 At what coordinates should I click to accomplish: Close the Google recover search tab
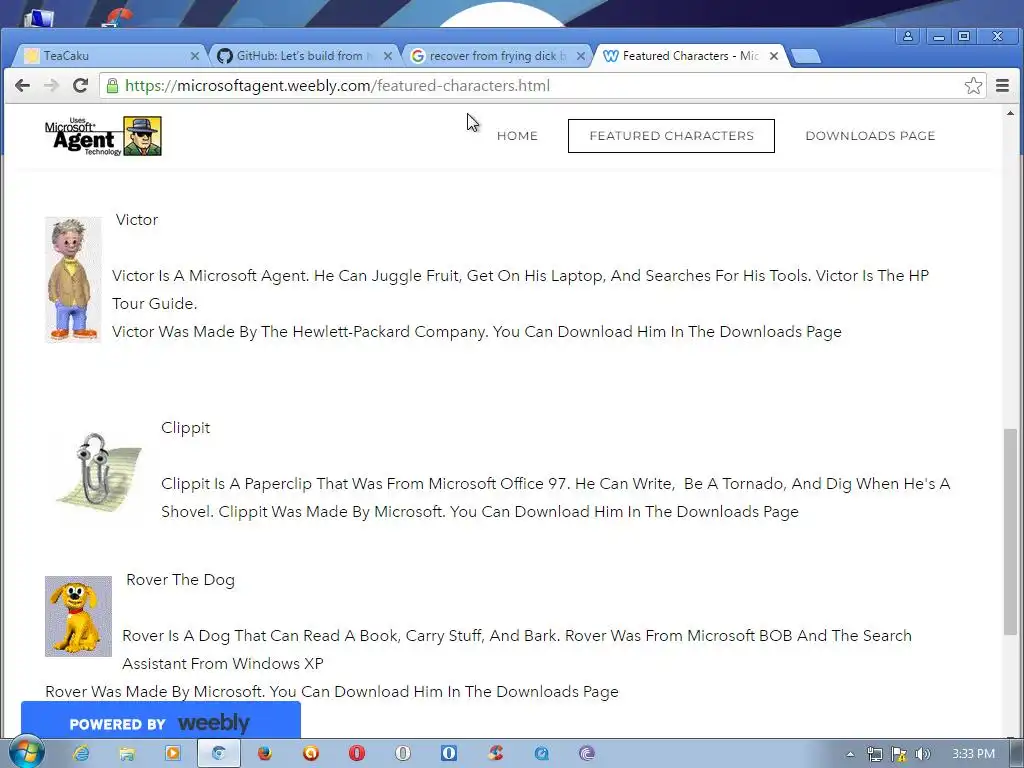(581, 56)
